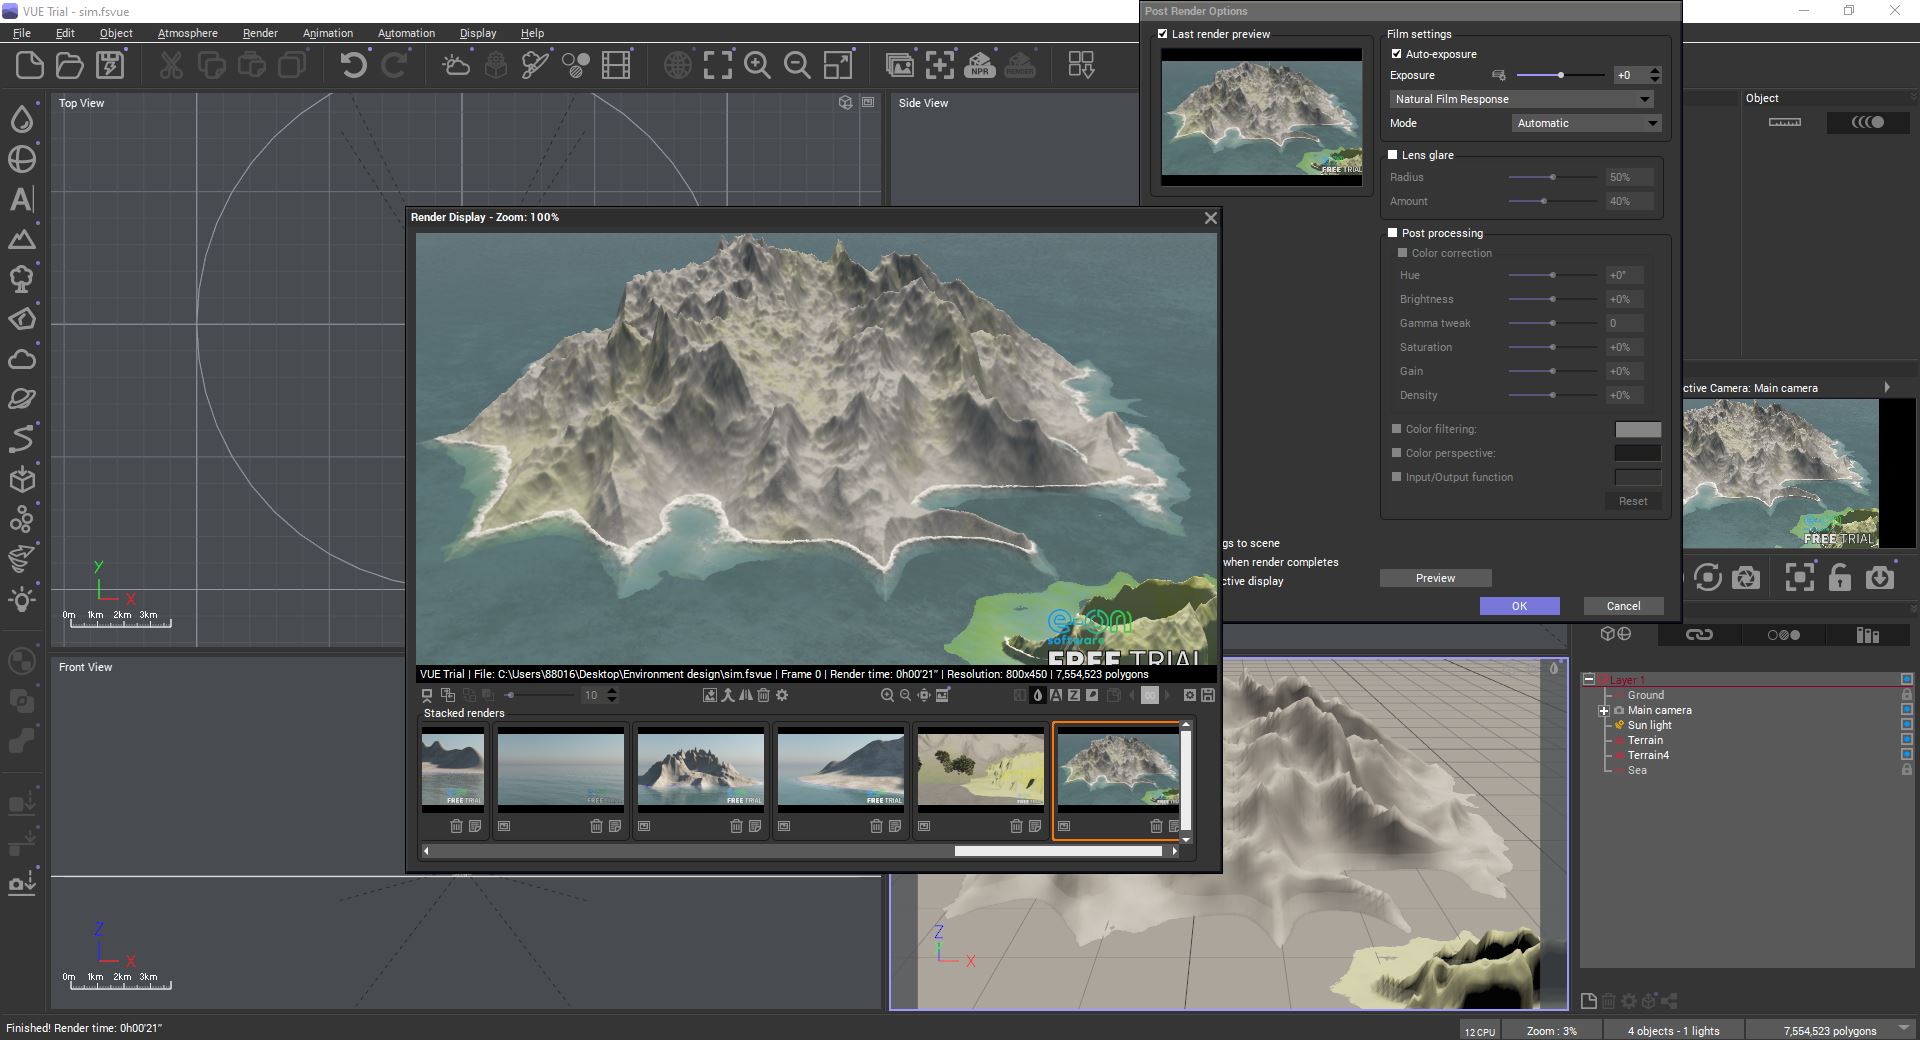Viewport: 1920px width, 1040px height.
Task: Click the Active Camera arrow expander
Action: (x=1887, y=388)
